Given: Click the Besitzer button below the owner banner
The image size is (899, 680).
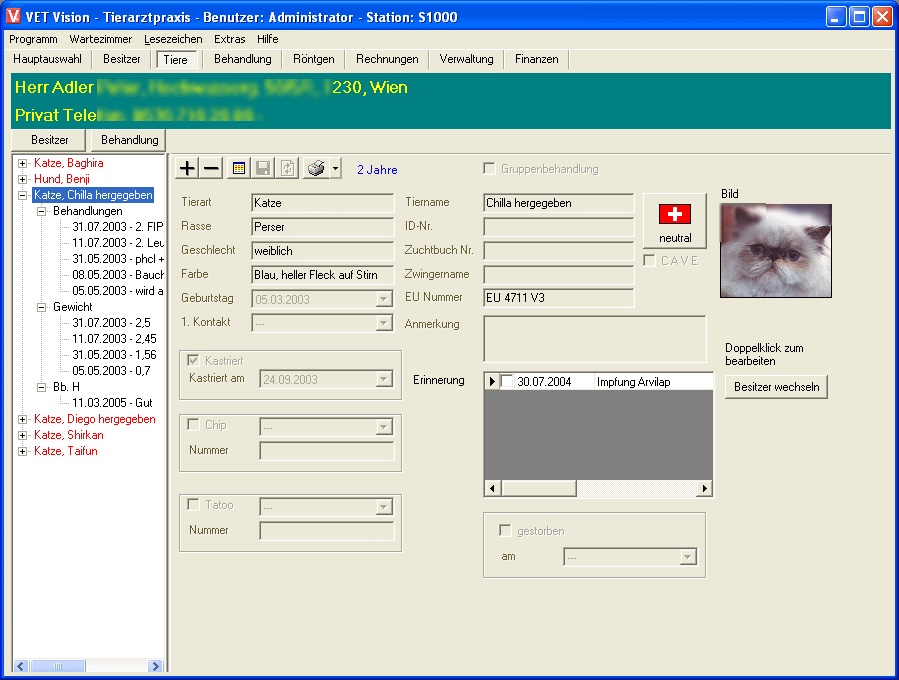Looking at the screenshot, I should pos(49,140).
